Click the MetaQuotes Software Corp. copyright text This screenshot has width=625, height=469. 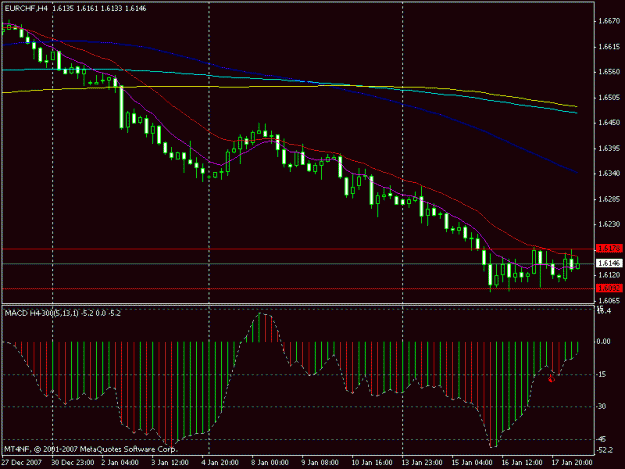point(90,449)
